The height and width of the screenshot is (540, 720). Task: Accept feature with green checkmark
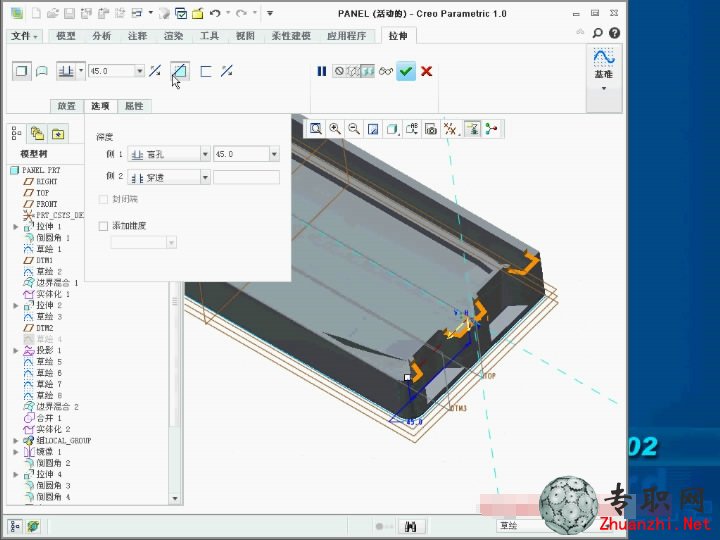pyautogui.click(x=406, y=71)
